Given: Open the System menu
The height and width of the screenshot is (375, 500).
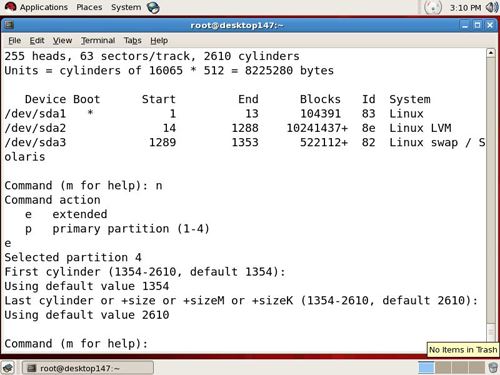Looking at the screenshot, I should pyautogui.click(x=126, y=7).
